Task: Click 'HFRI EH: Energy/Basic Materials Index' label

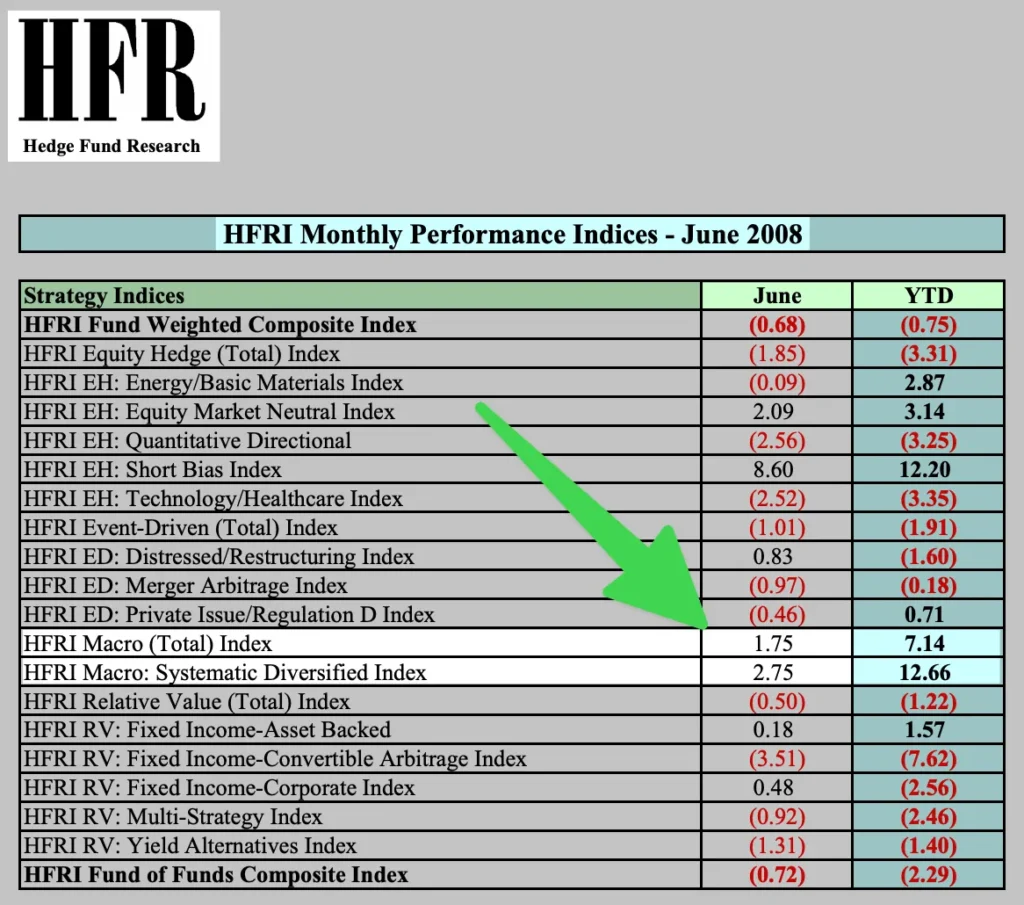Action: click(x=213, y=383)
